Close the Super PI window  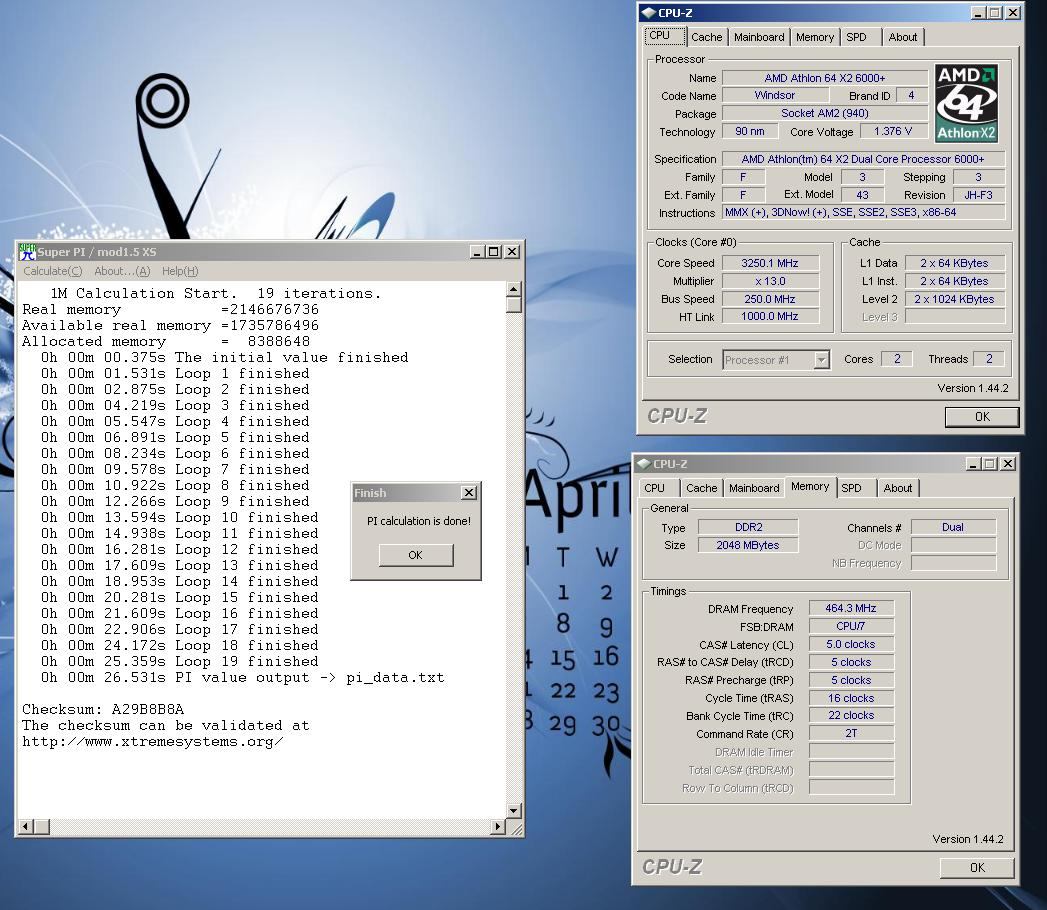point(512,252)
